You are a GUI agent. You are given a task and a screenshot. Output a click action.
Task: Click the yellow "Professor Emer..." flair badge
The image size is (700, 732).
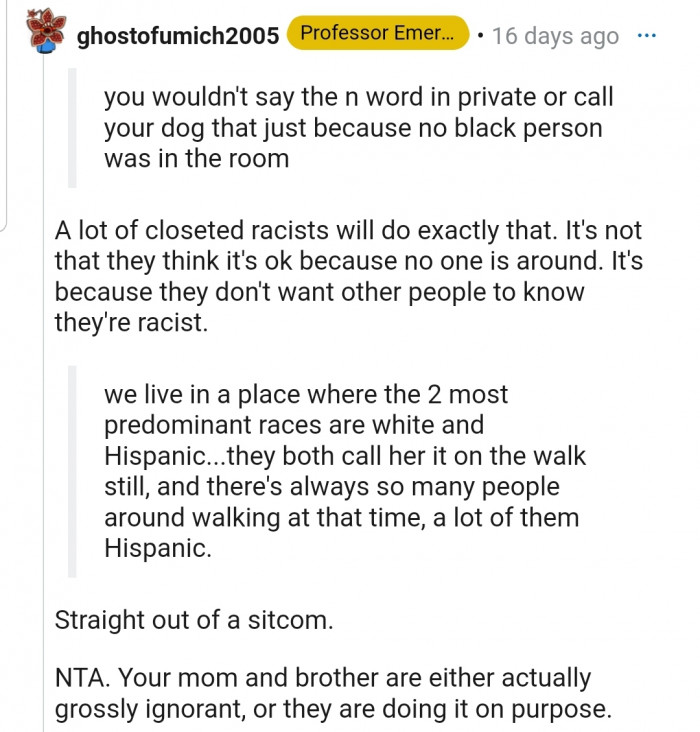pos(376,33)
